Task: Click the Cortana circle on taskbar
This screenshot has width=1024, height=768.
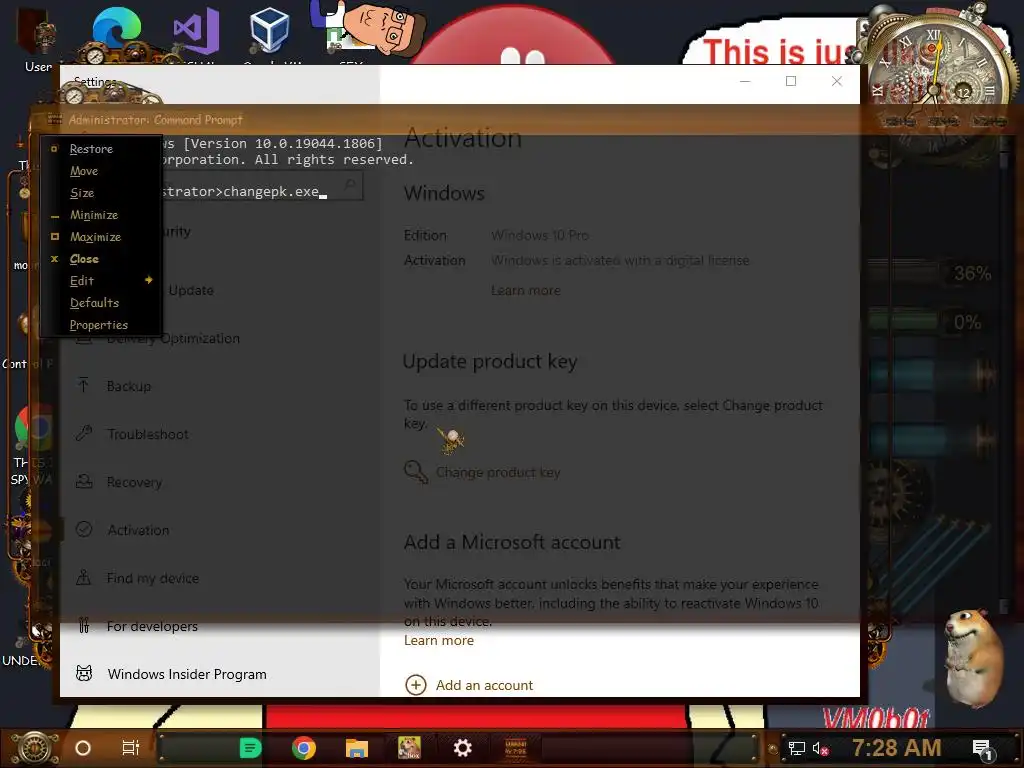Action: (x=83, y=748)
